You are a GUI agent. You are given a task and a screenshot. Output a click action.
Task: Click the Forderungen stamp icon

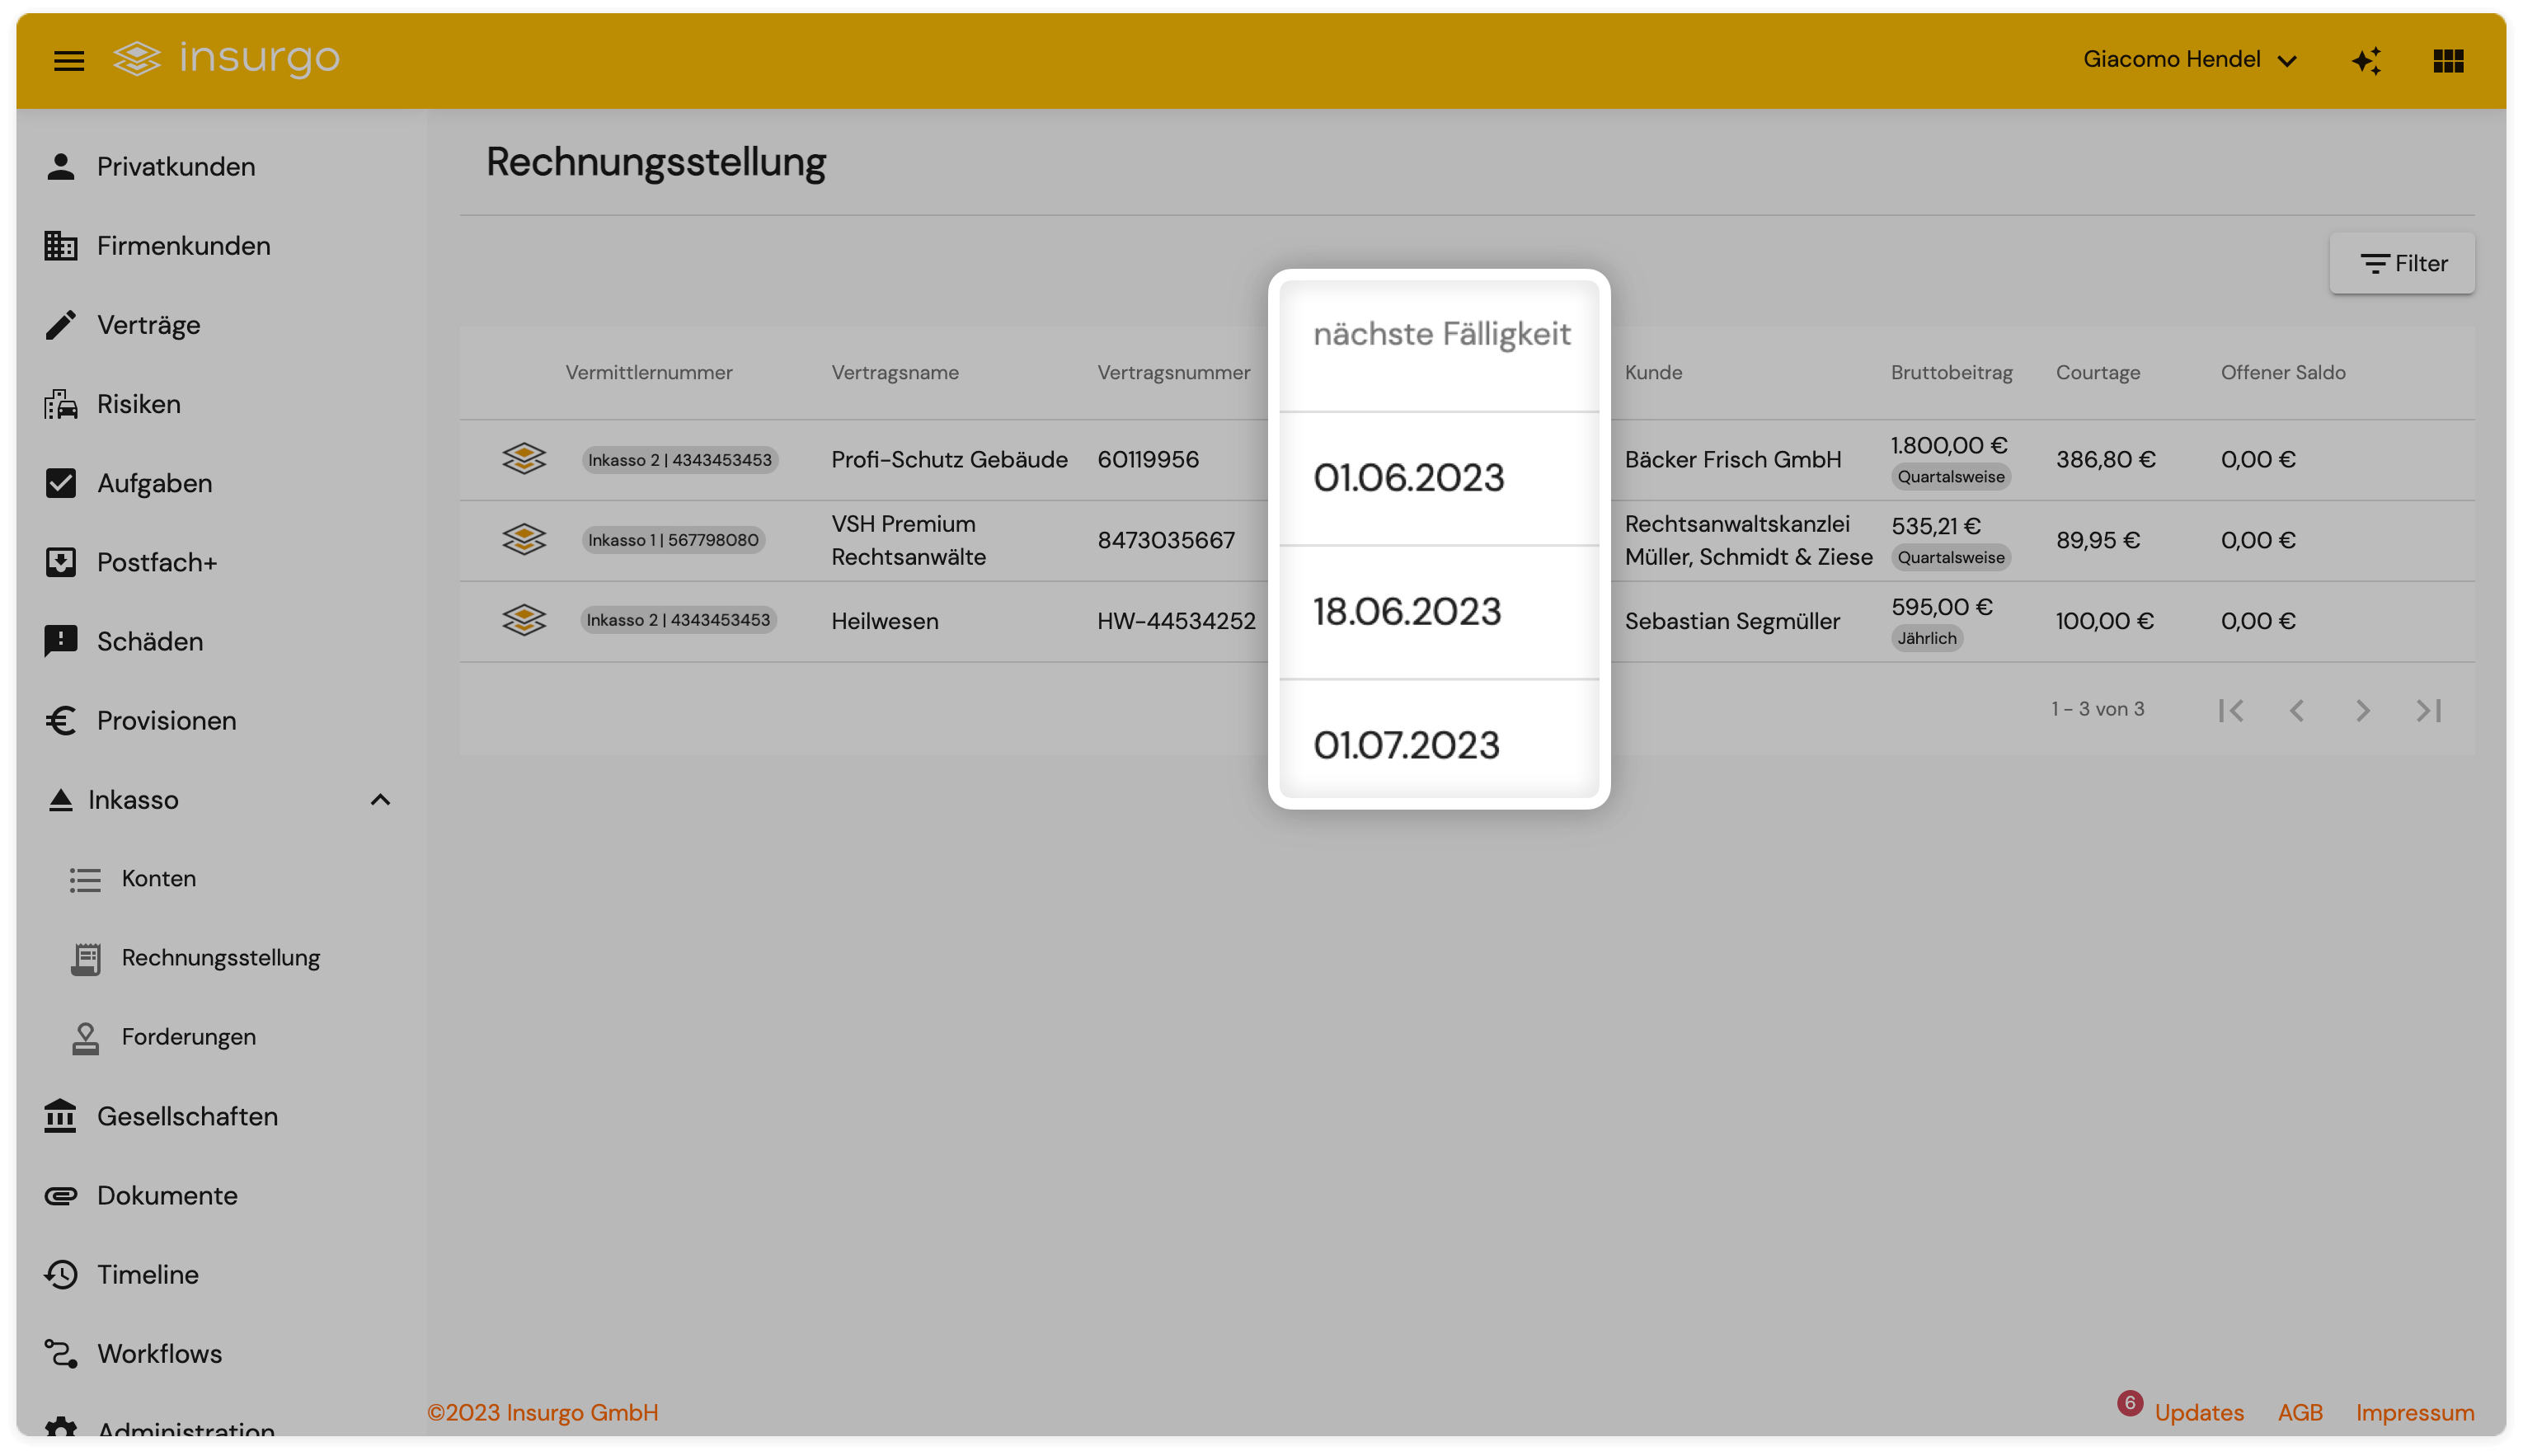(85, 1037)
